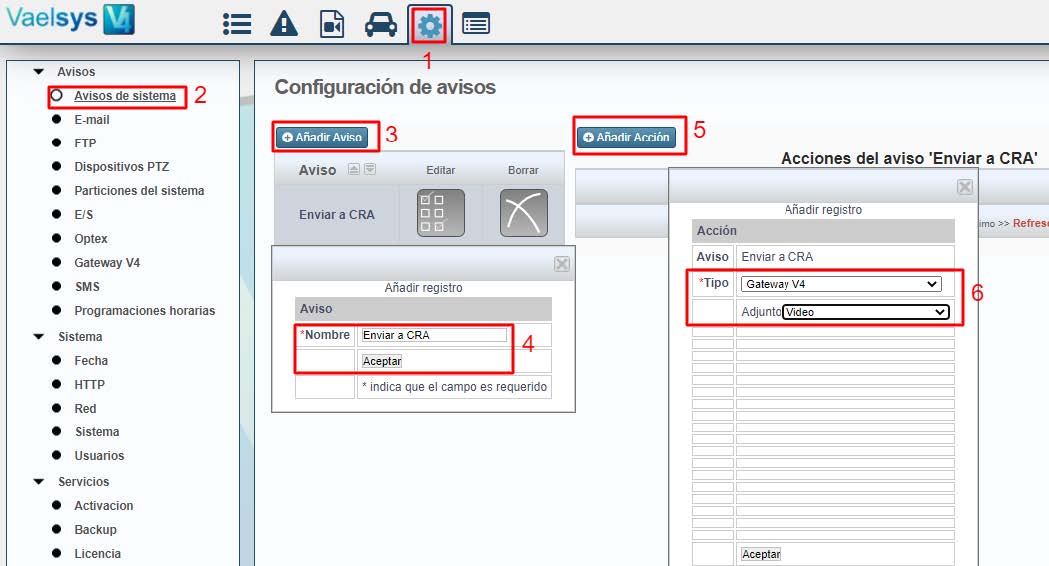Collapse the Sistema tree section
1049x566 pixels.
[39, 337]
